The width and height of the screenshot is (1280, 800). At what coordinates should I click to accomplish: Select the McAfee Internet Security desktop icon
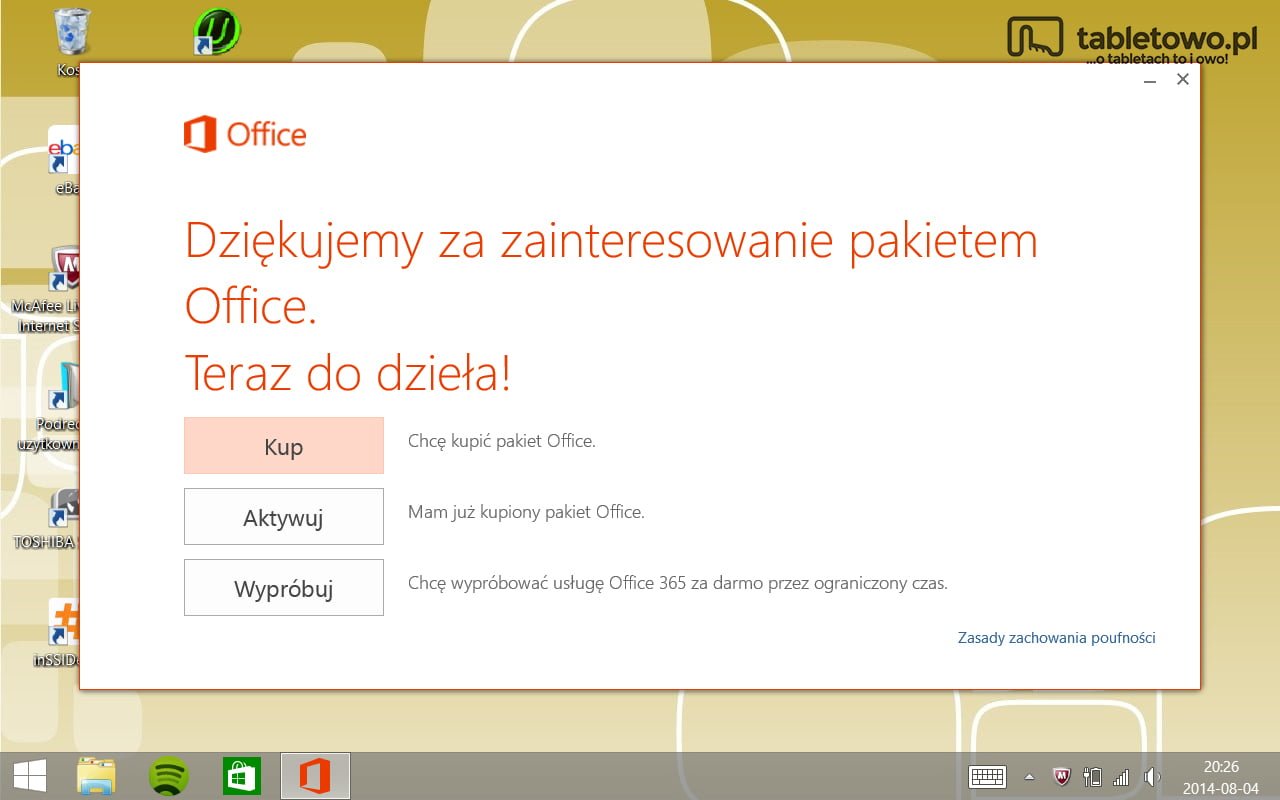tap(48, 290)
